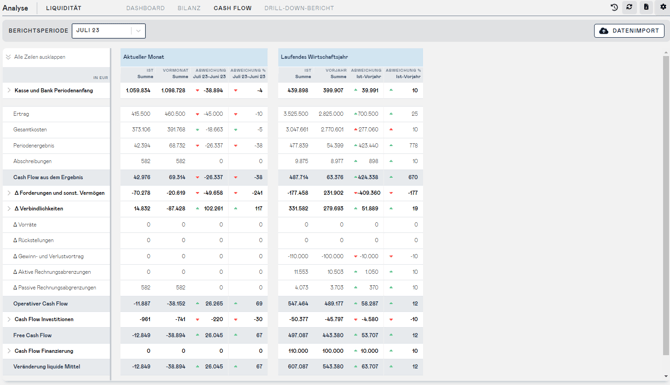Select the Δ Rückstellungen row label
The width and height of the screenshot is (670, 385).
(33, 241)
